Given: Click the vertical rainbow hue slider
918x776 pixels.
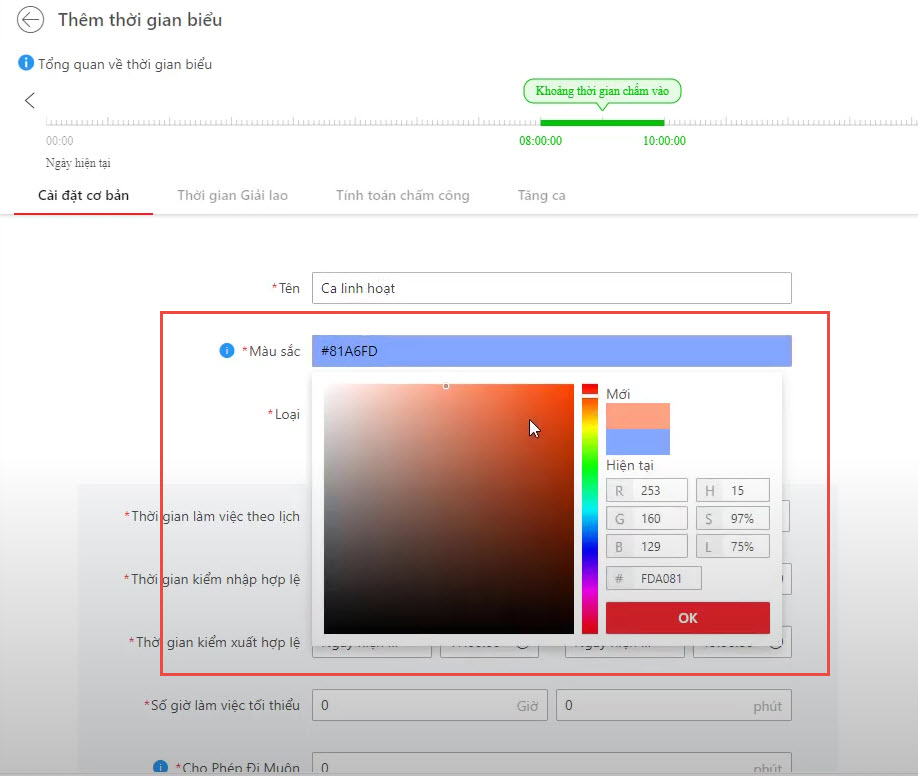Looking at the screenshot, I should click(x=590, y=510).
